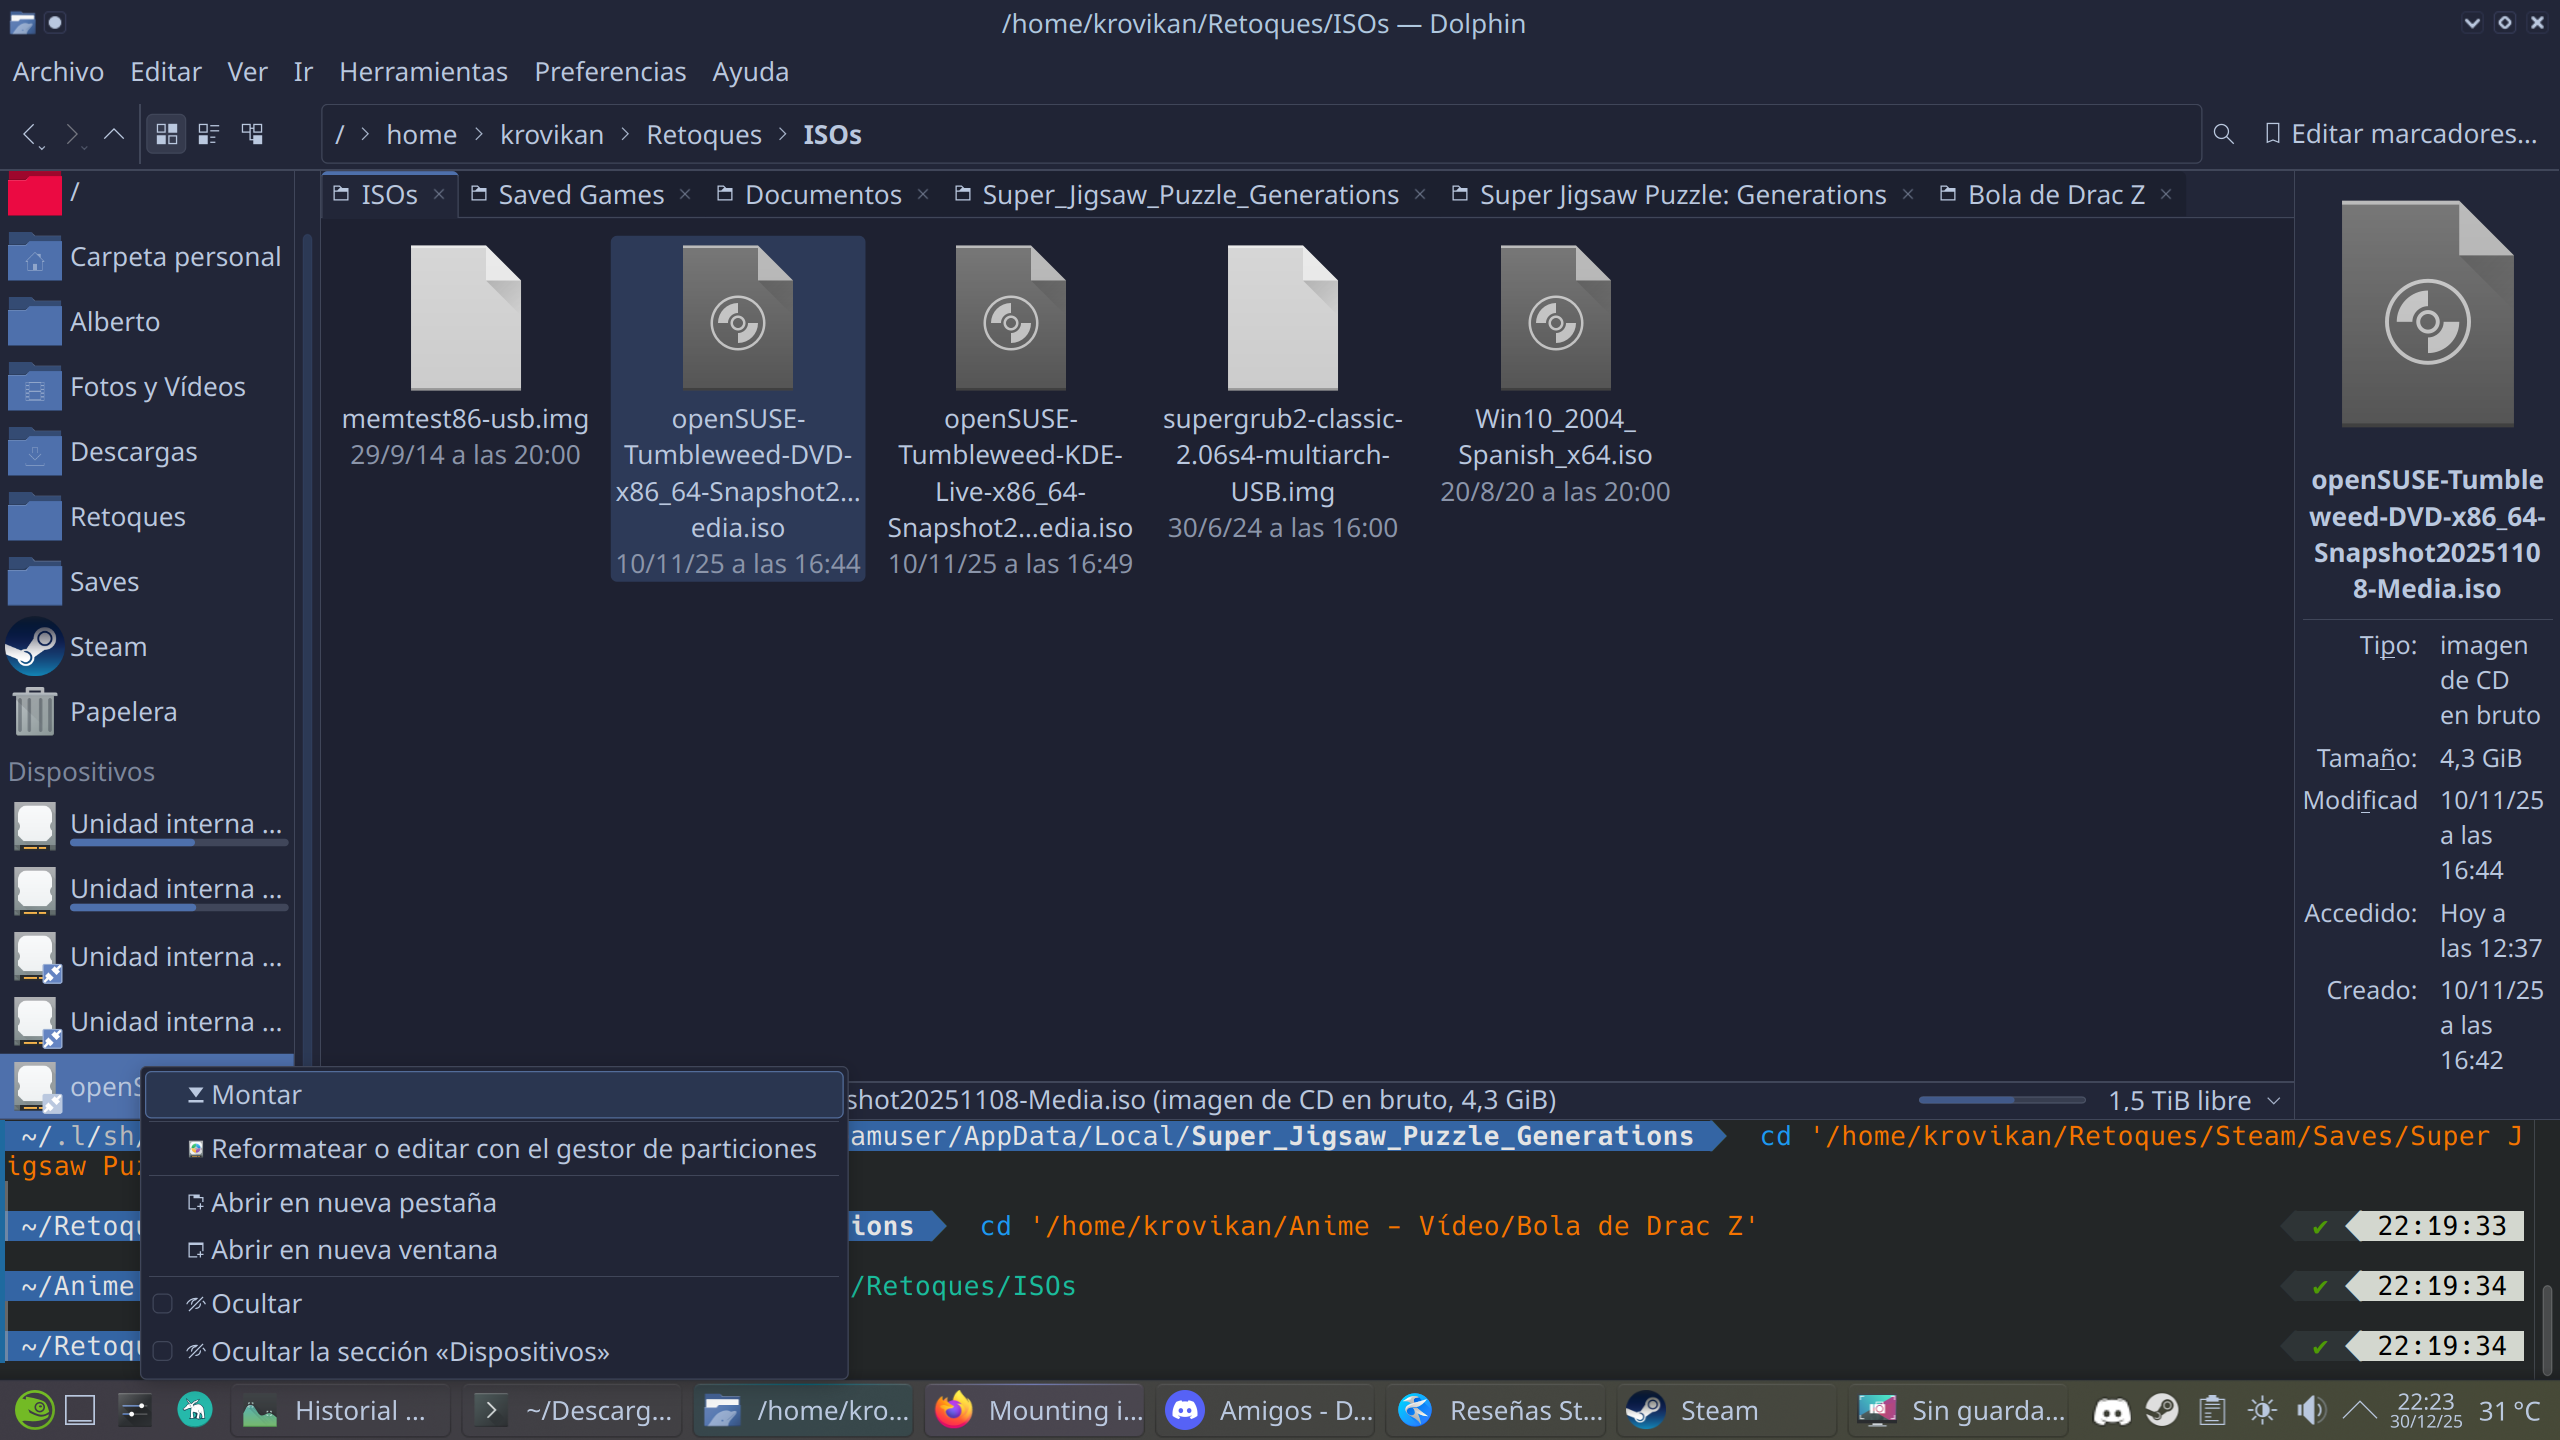Click the search magnifier icon

pyautogui.click(x=2223, y=134)
